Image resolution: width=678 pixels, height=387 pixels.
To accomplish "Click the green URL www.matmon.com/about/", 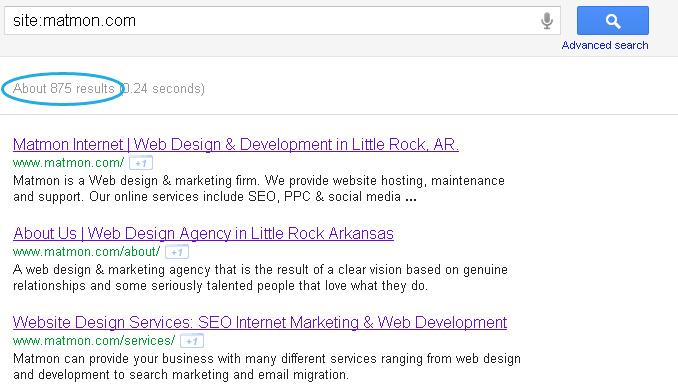I will (86, 252).
